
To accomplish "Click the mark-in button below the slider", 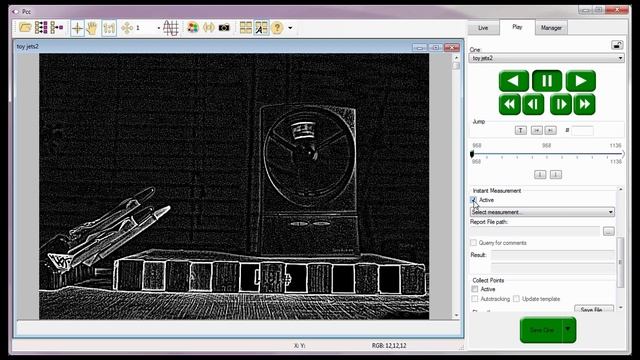I will pos(540,175).
